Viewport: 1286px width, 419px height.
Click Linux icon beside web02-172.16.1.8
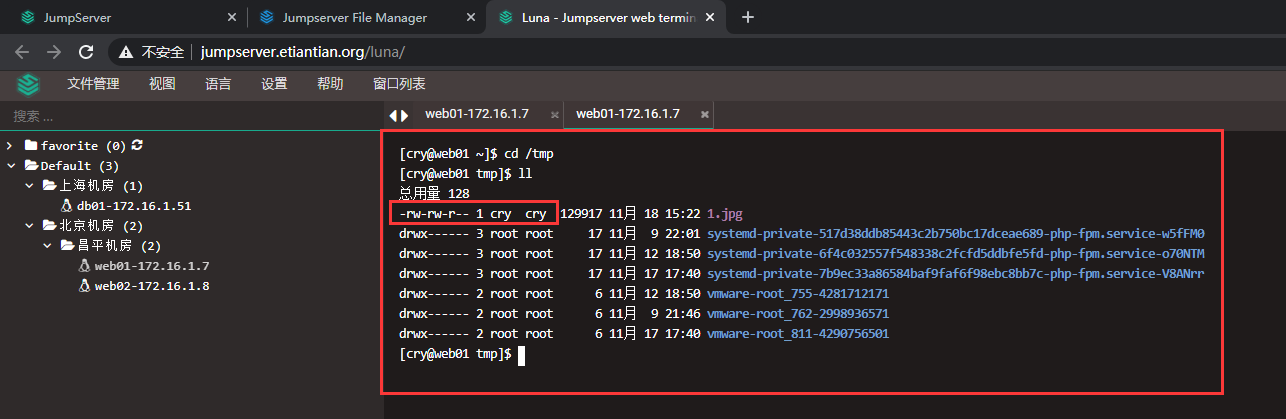[85, 286]
